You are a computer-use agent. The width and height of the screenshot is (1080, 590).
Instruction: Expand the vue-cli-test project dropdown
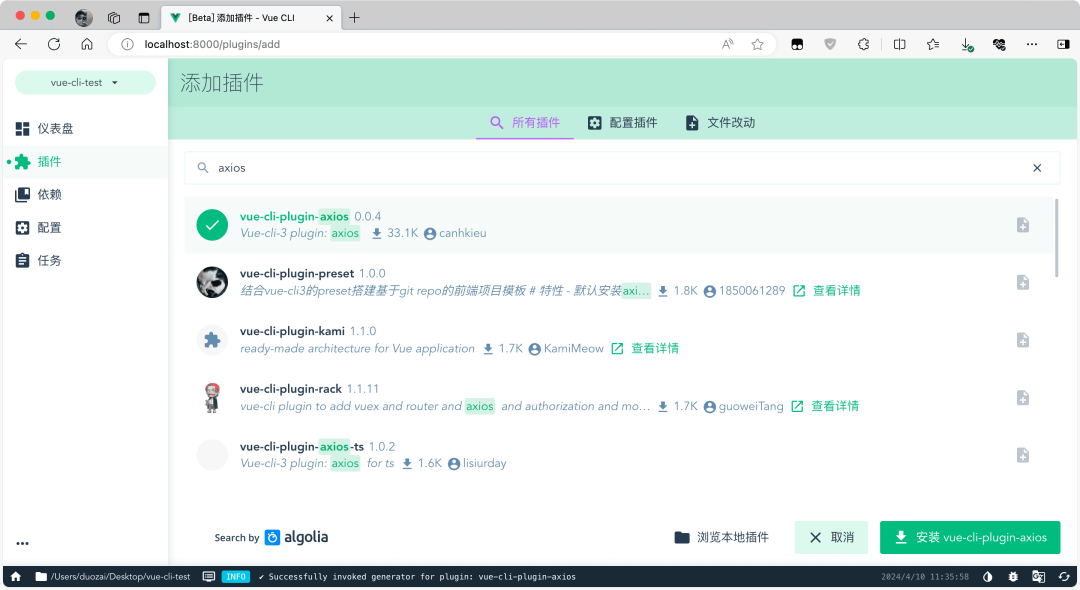point(85,83)
